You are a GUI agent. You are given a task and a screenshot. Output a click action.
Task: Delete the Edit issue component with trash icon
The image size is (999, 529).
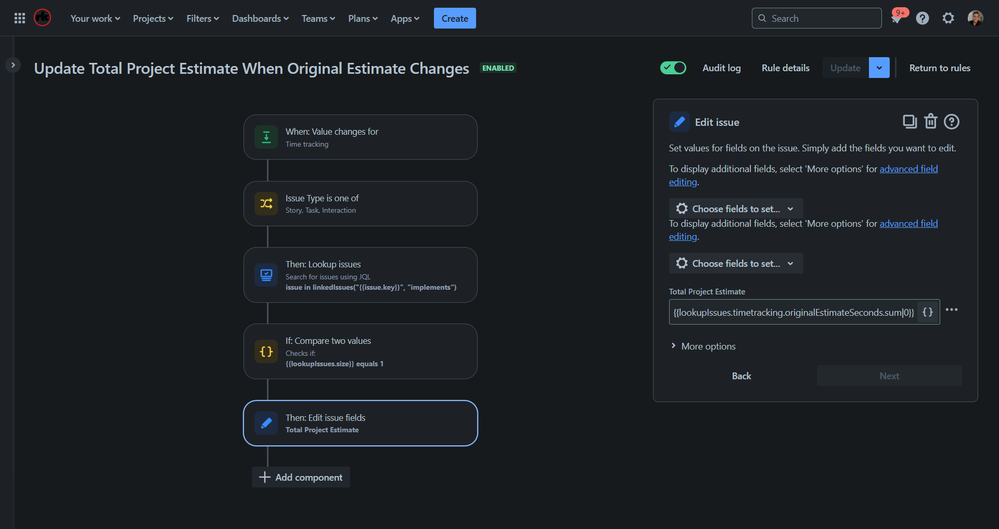coord(931,121)
